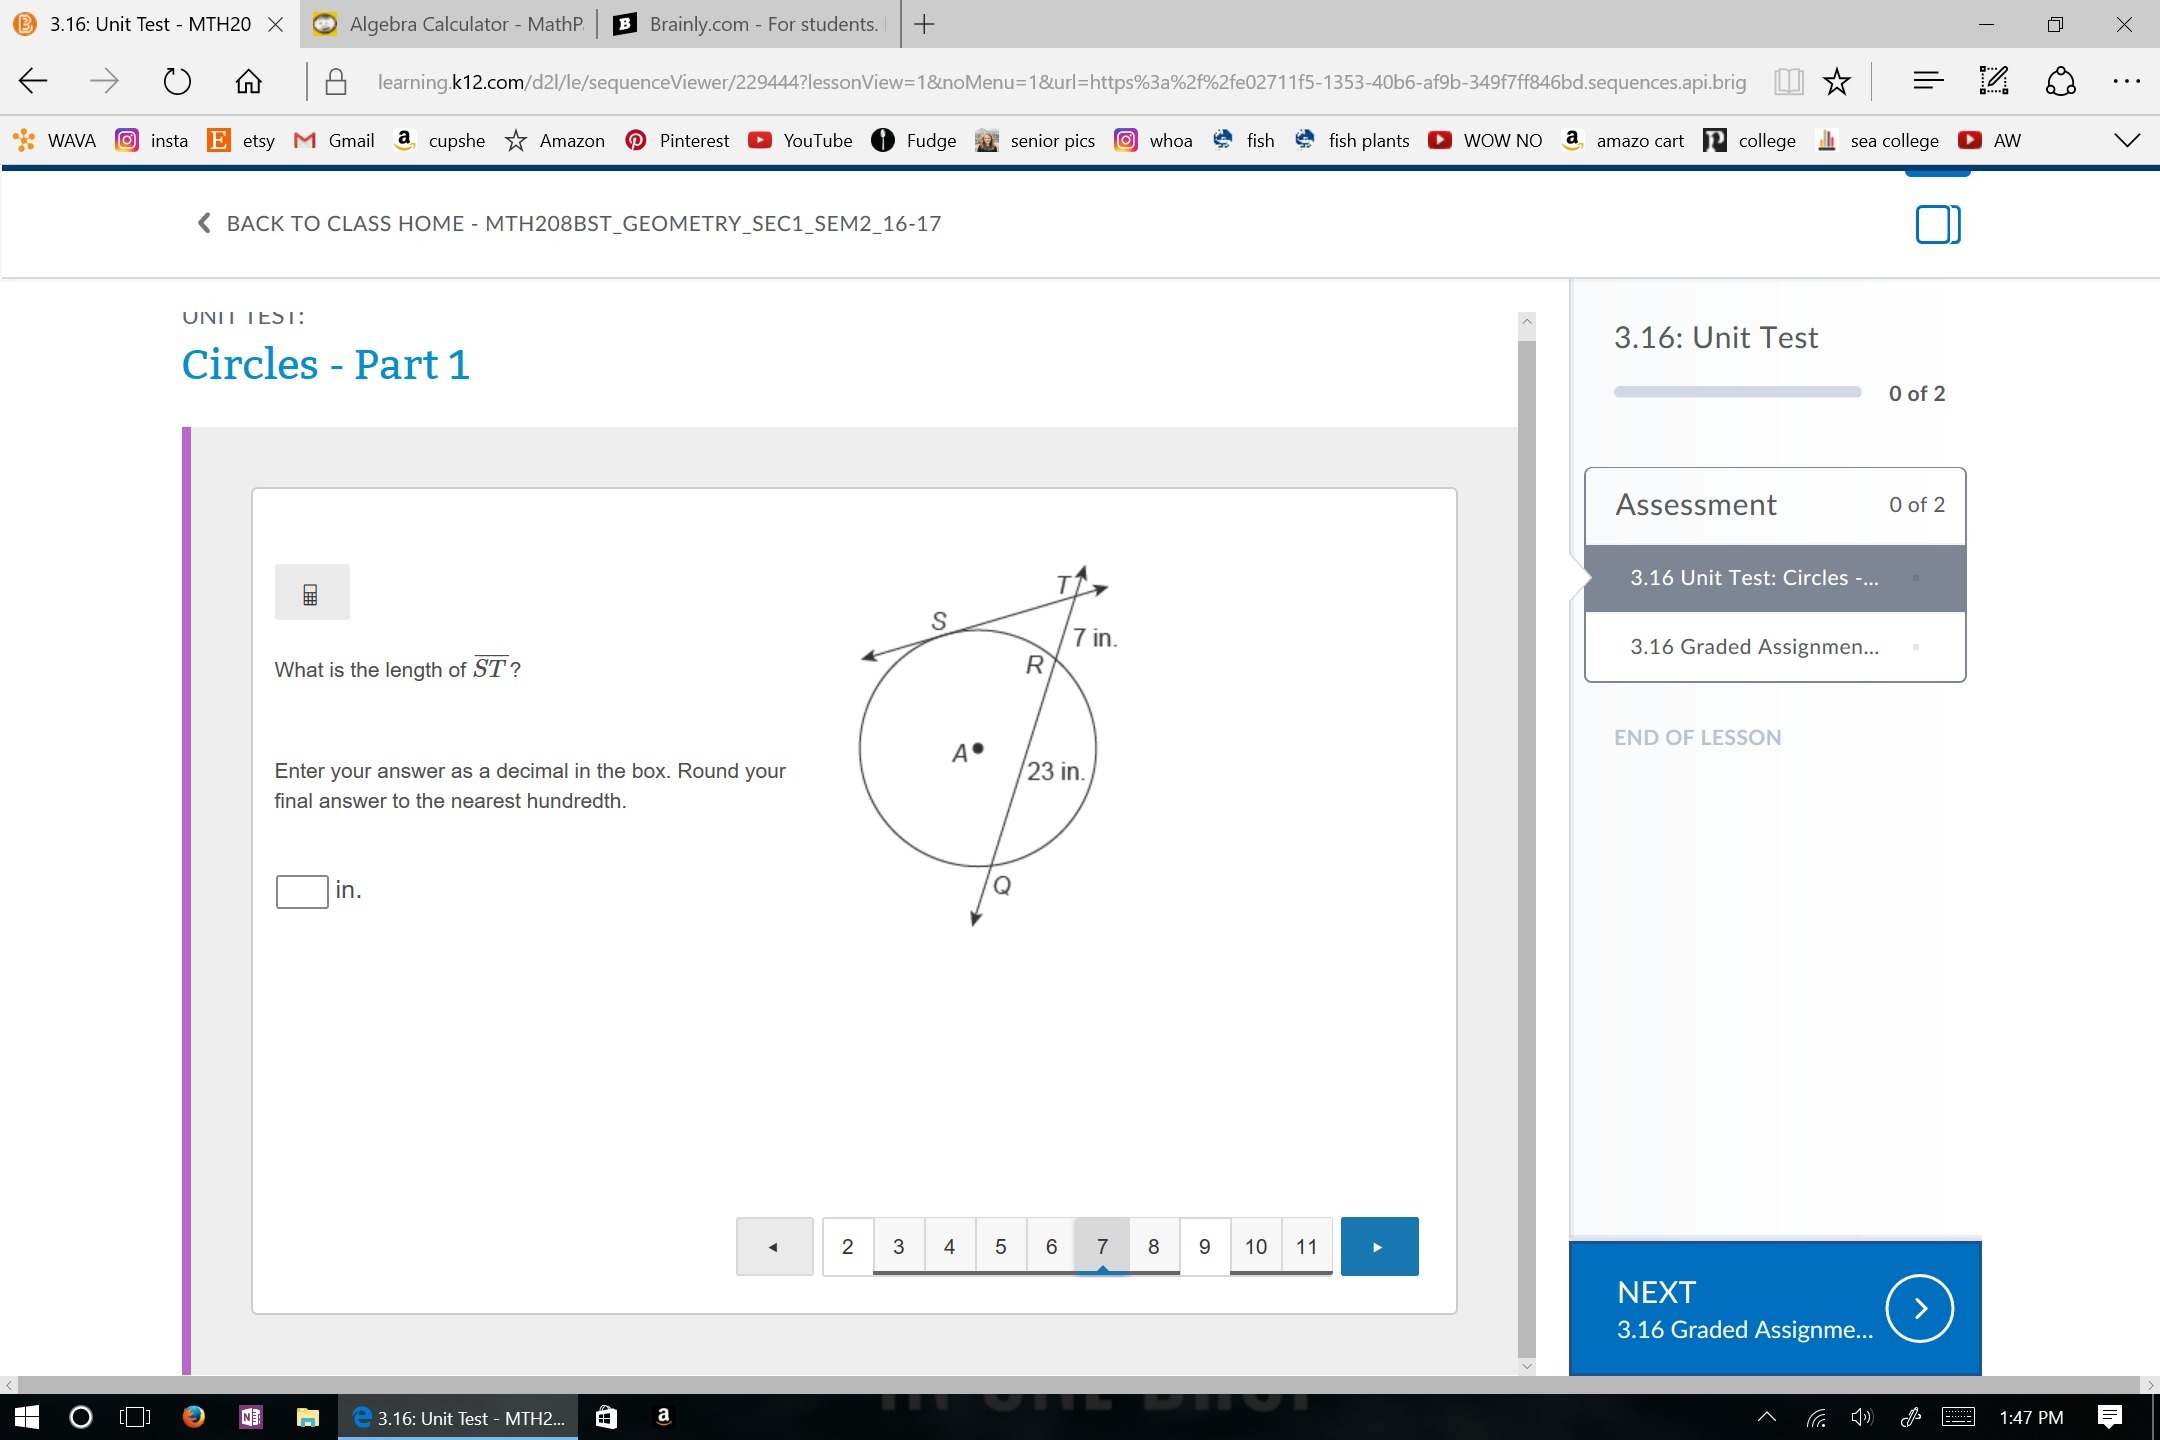Toggle the lesson sidebar panel icon
This screenshot has width=2160, height=1440.
point(1937,225)
